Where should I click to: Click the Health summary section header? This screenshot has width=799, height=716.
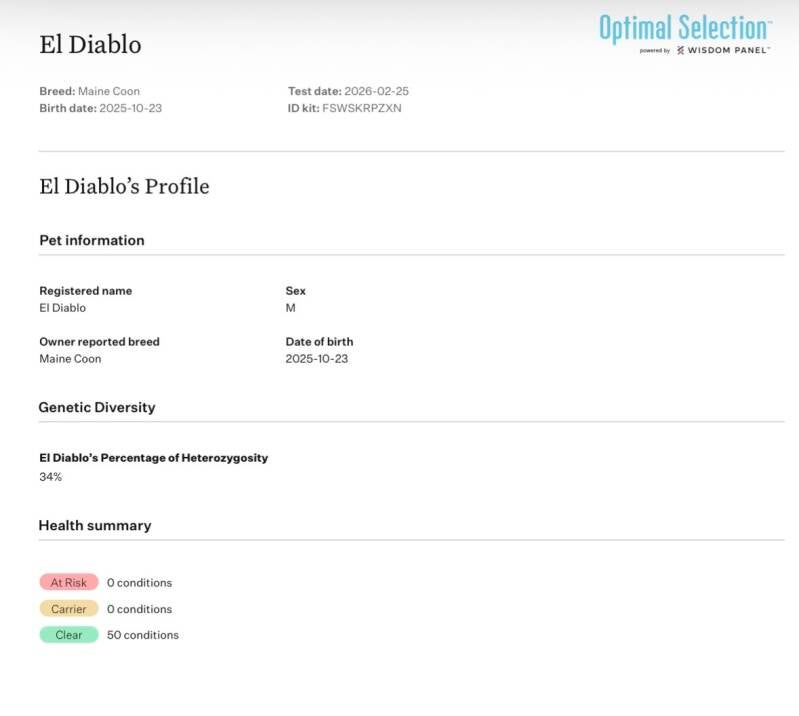[95, 525]
